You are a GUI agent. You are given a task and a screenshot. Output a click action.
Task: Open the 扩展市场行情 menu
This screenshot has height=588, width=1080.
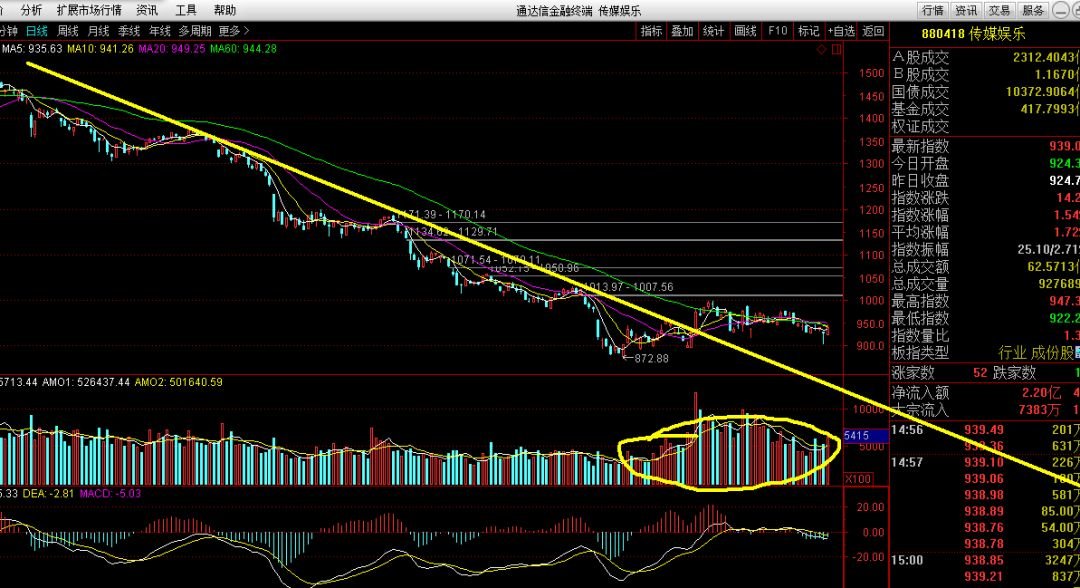89,10
